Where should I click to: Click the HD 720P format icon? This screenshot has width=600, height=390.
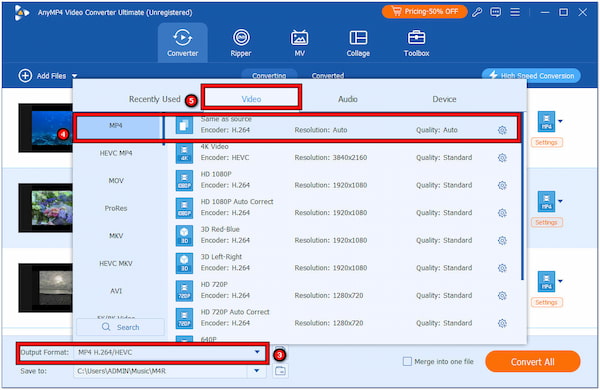click(x=184, y=290)
